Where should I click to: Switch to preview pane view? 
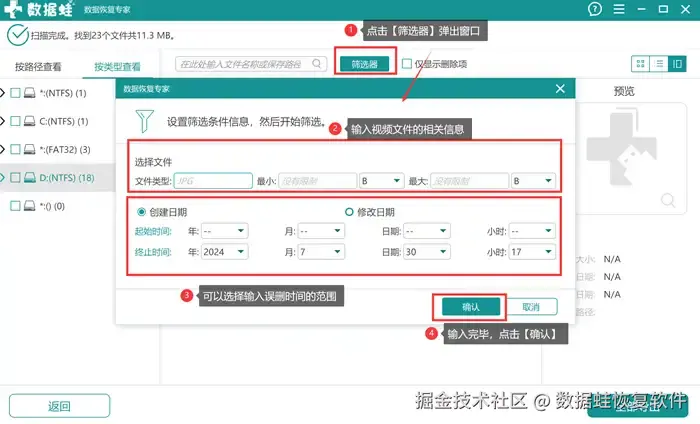click(x=677, y=64)
